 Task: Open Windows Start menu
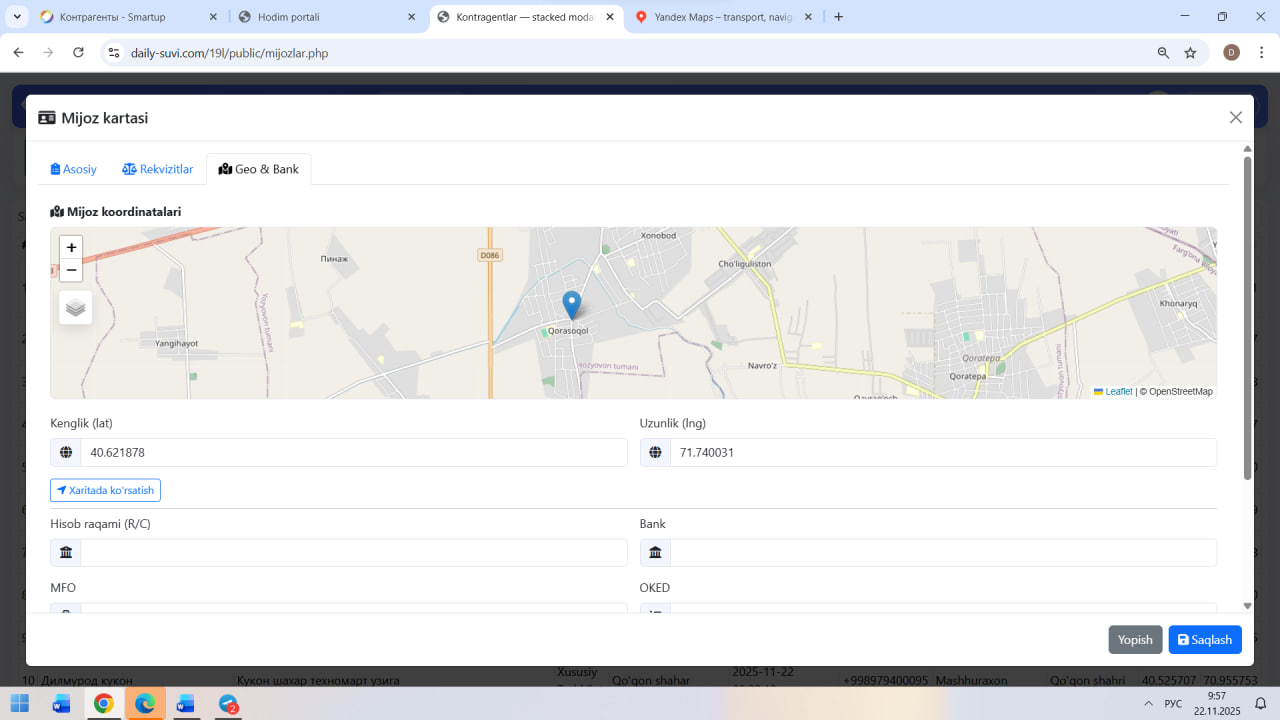pos(20,703)
